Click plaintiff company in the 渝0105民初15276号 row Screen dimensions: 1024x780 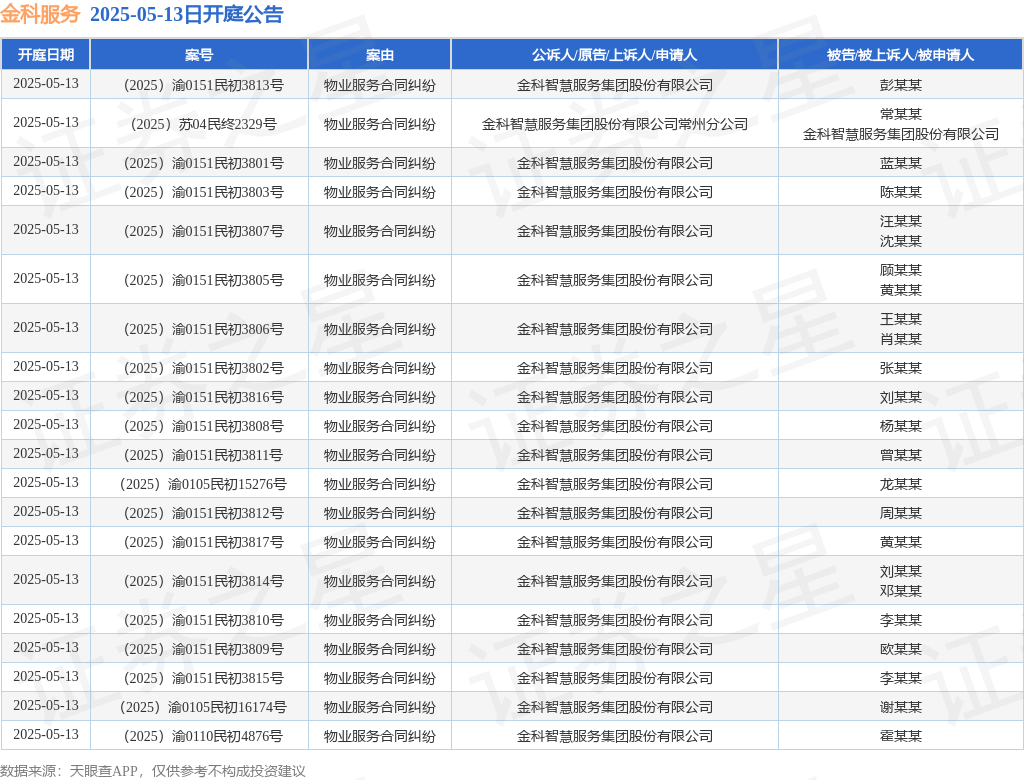point(615,484)
